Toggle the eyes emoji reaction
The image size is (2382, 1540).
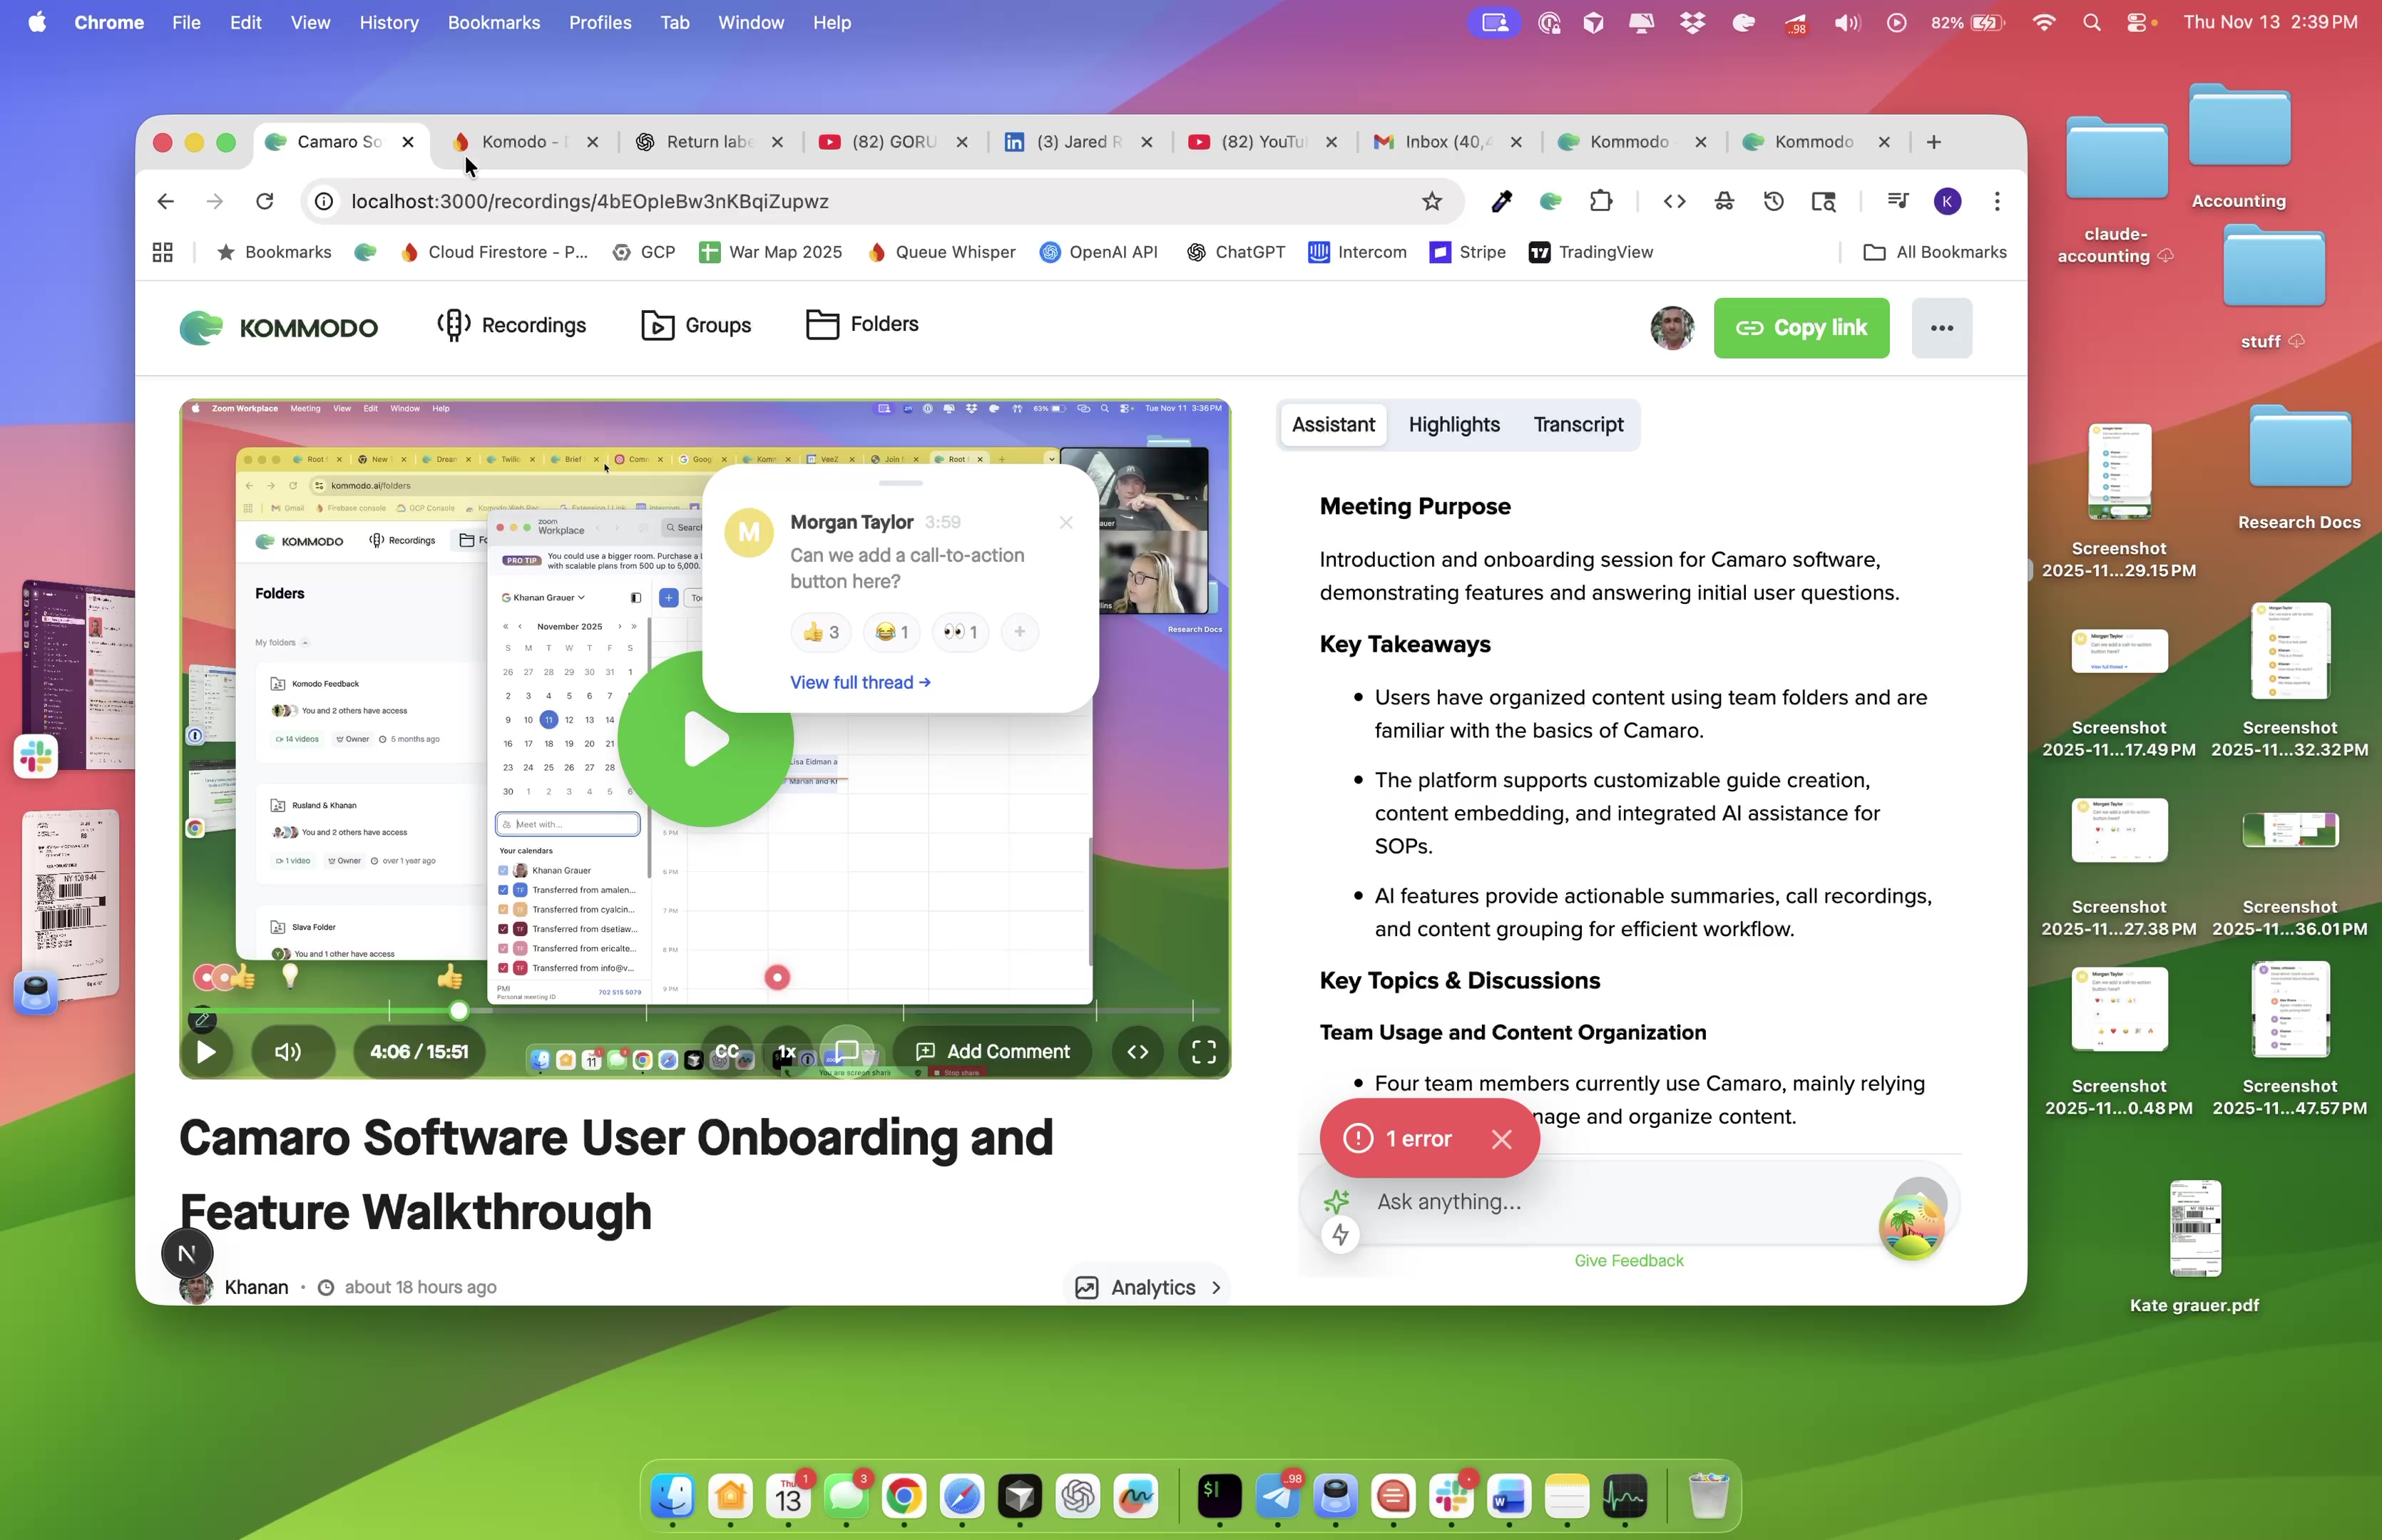click(960, 632)
